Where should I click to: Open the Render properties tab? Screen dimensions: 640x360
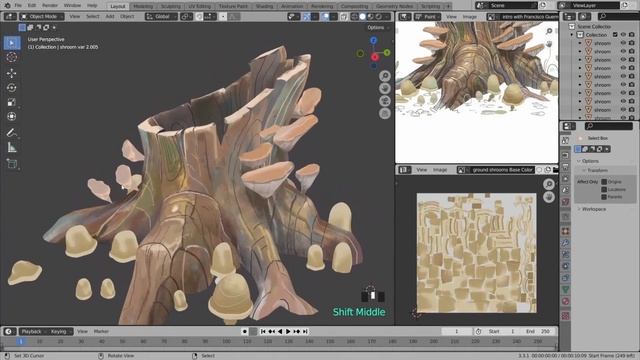click(565, 155)
